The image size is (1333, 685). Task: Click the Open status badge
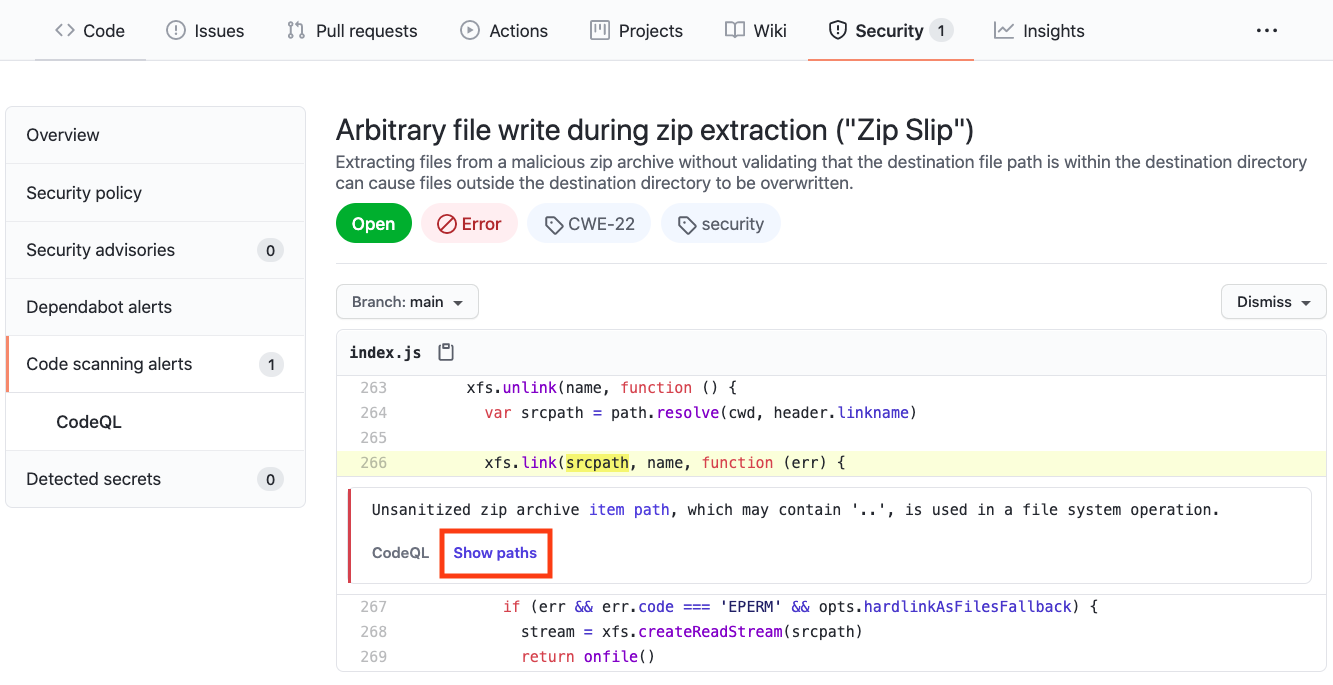pos(373,224)
